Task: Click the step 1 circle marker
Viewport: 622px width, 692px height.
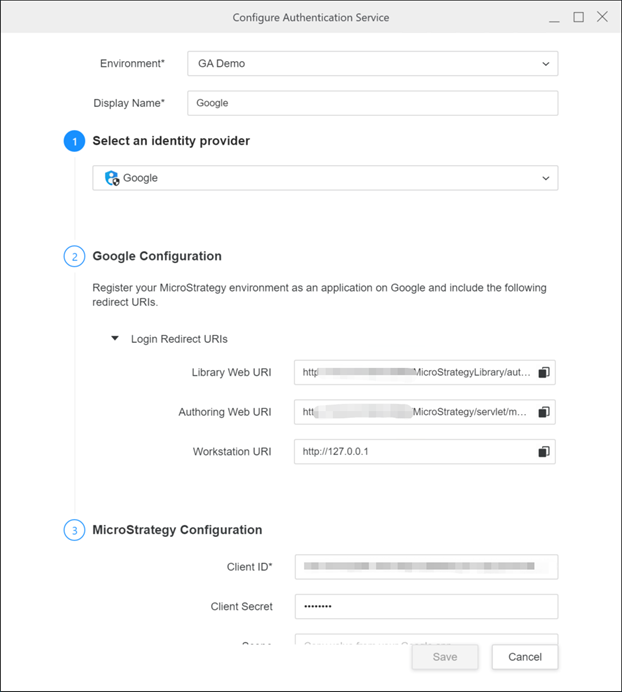Action: [x=74, y=142]
